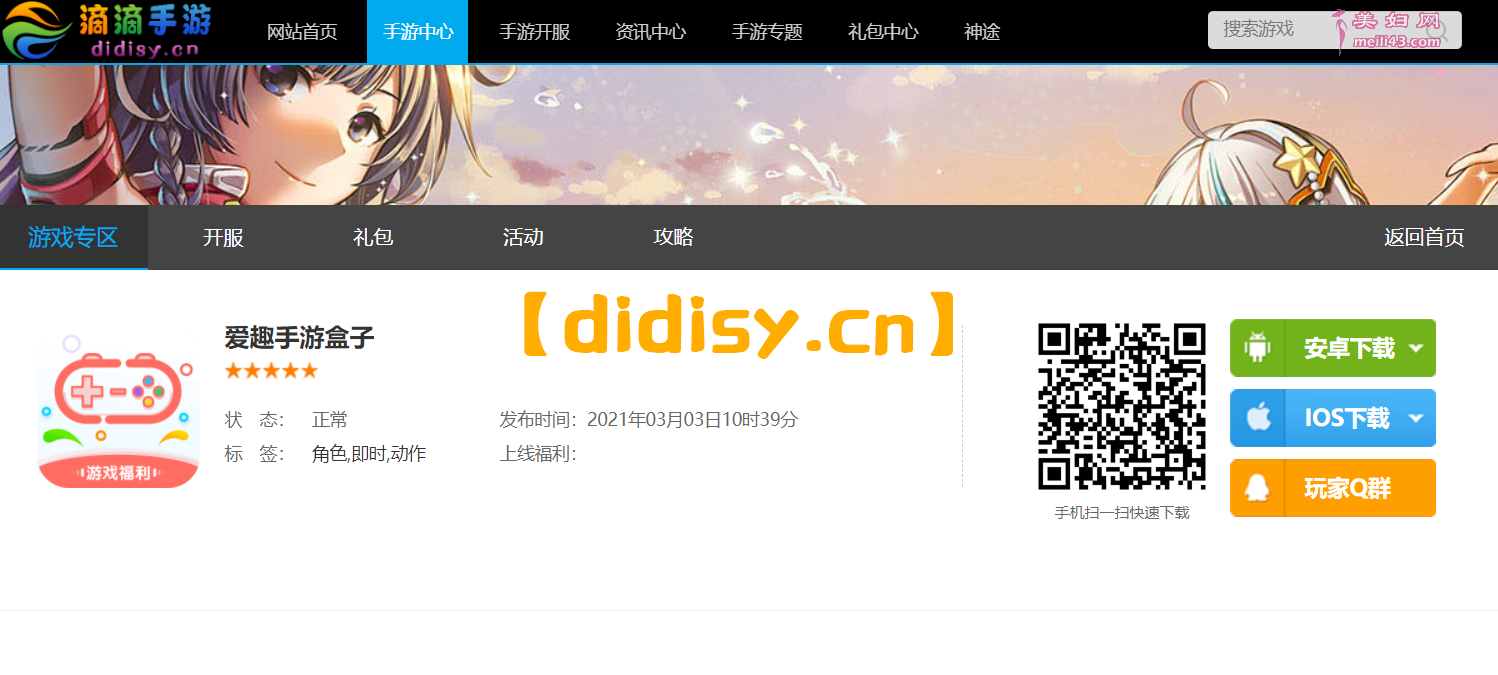Click the Android robot icon
This screenshot has width=1498, height=675.
coord(1257,348)
